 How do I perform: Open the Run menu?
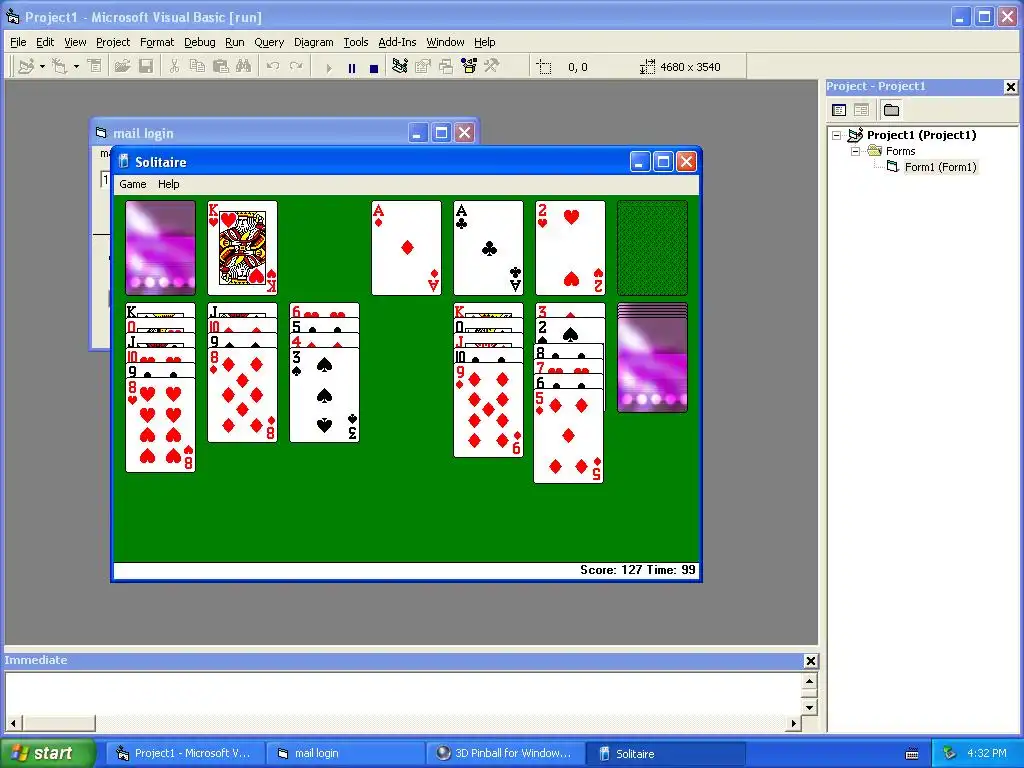[234, 42]
